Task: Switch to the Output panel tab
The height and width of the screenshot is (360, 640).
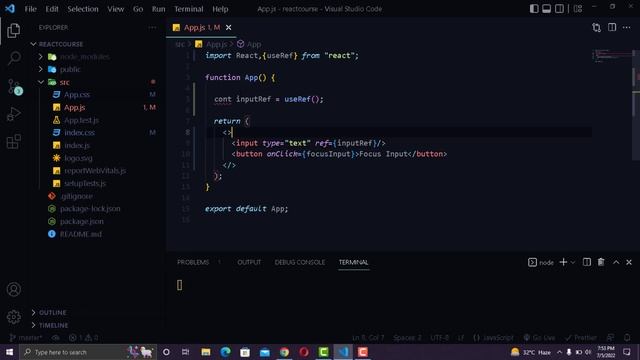Action: (249, 262)
